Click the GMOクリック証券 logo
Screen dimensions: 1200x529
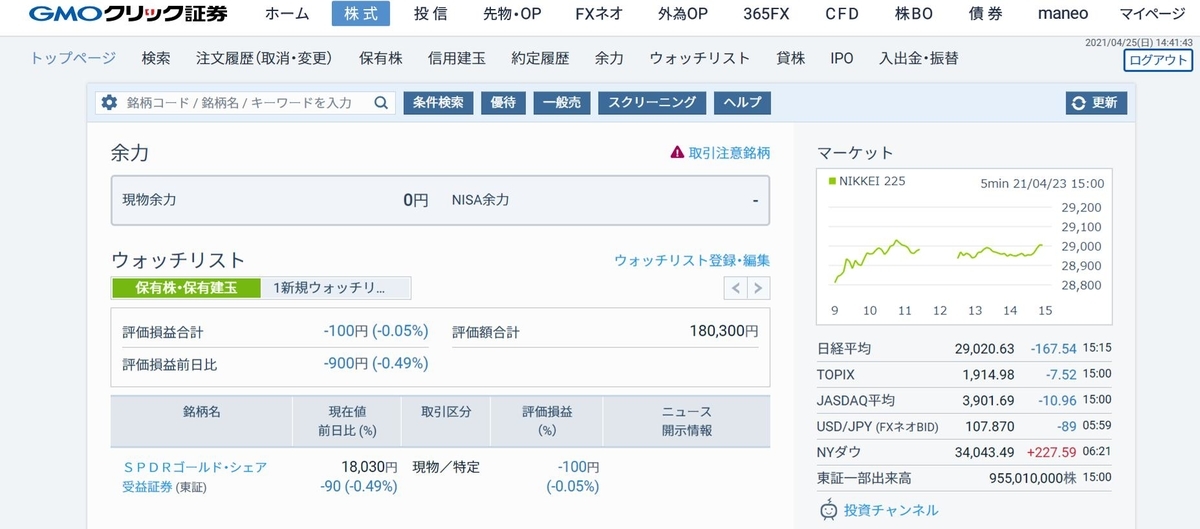[x=128, y=14]
